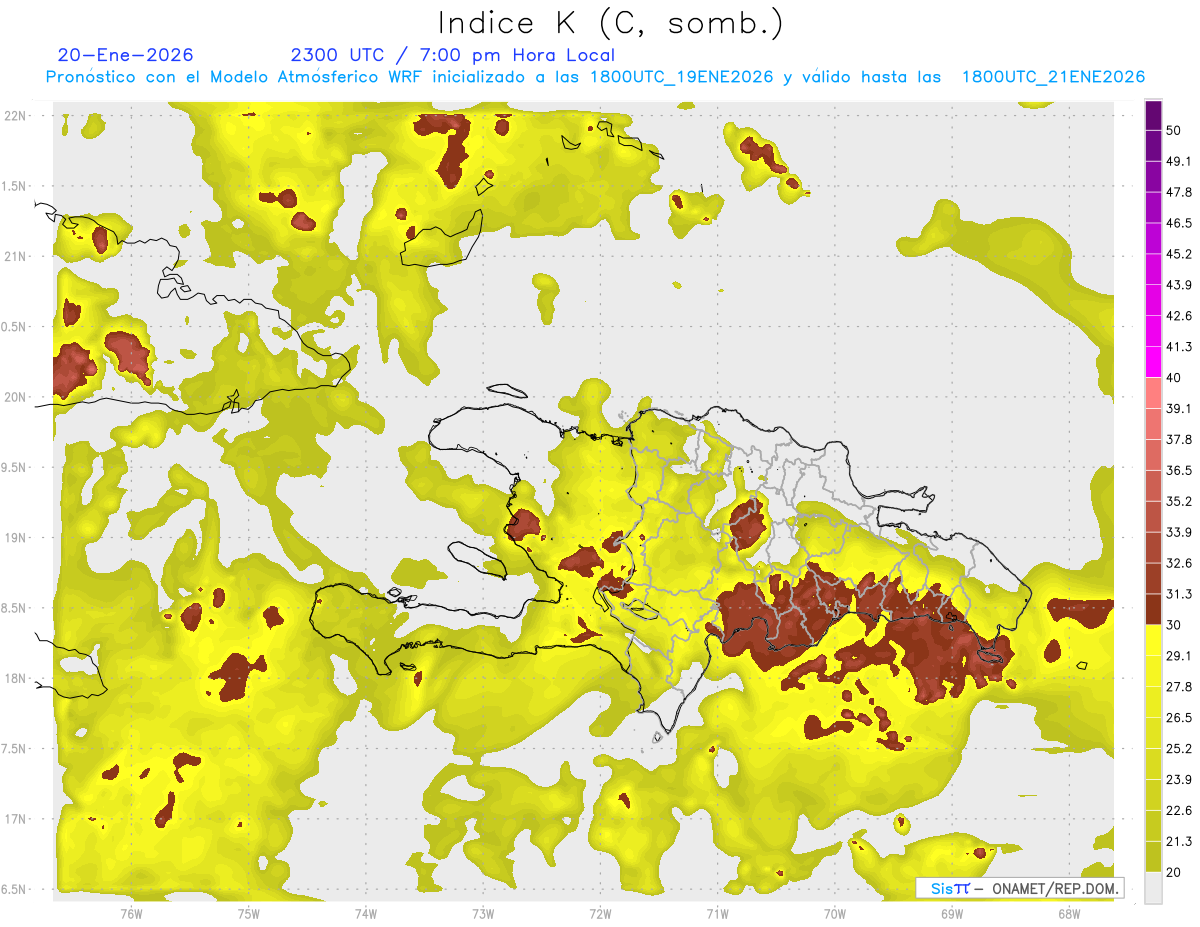
Task: Click the "26.5" color scale label
Action: point(1178,718)
